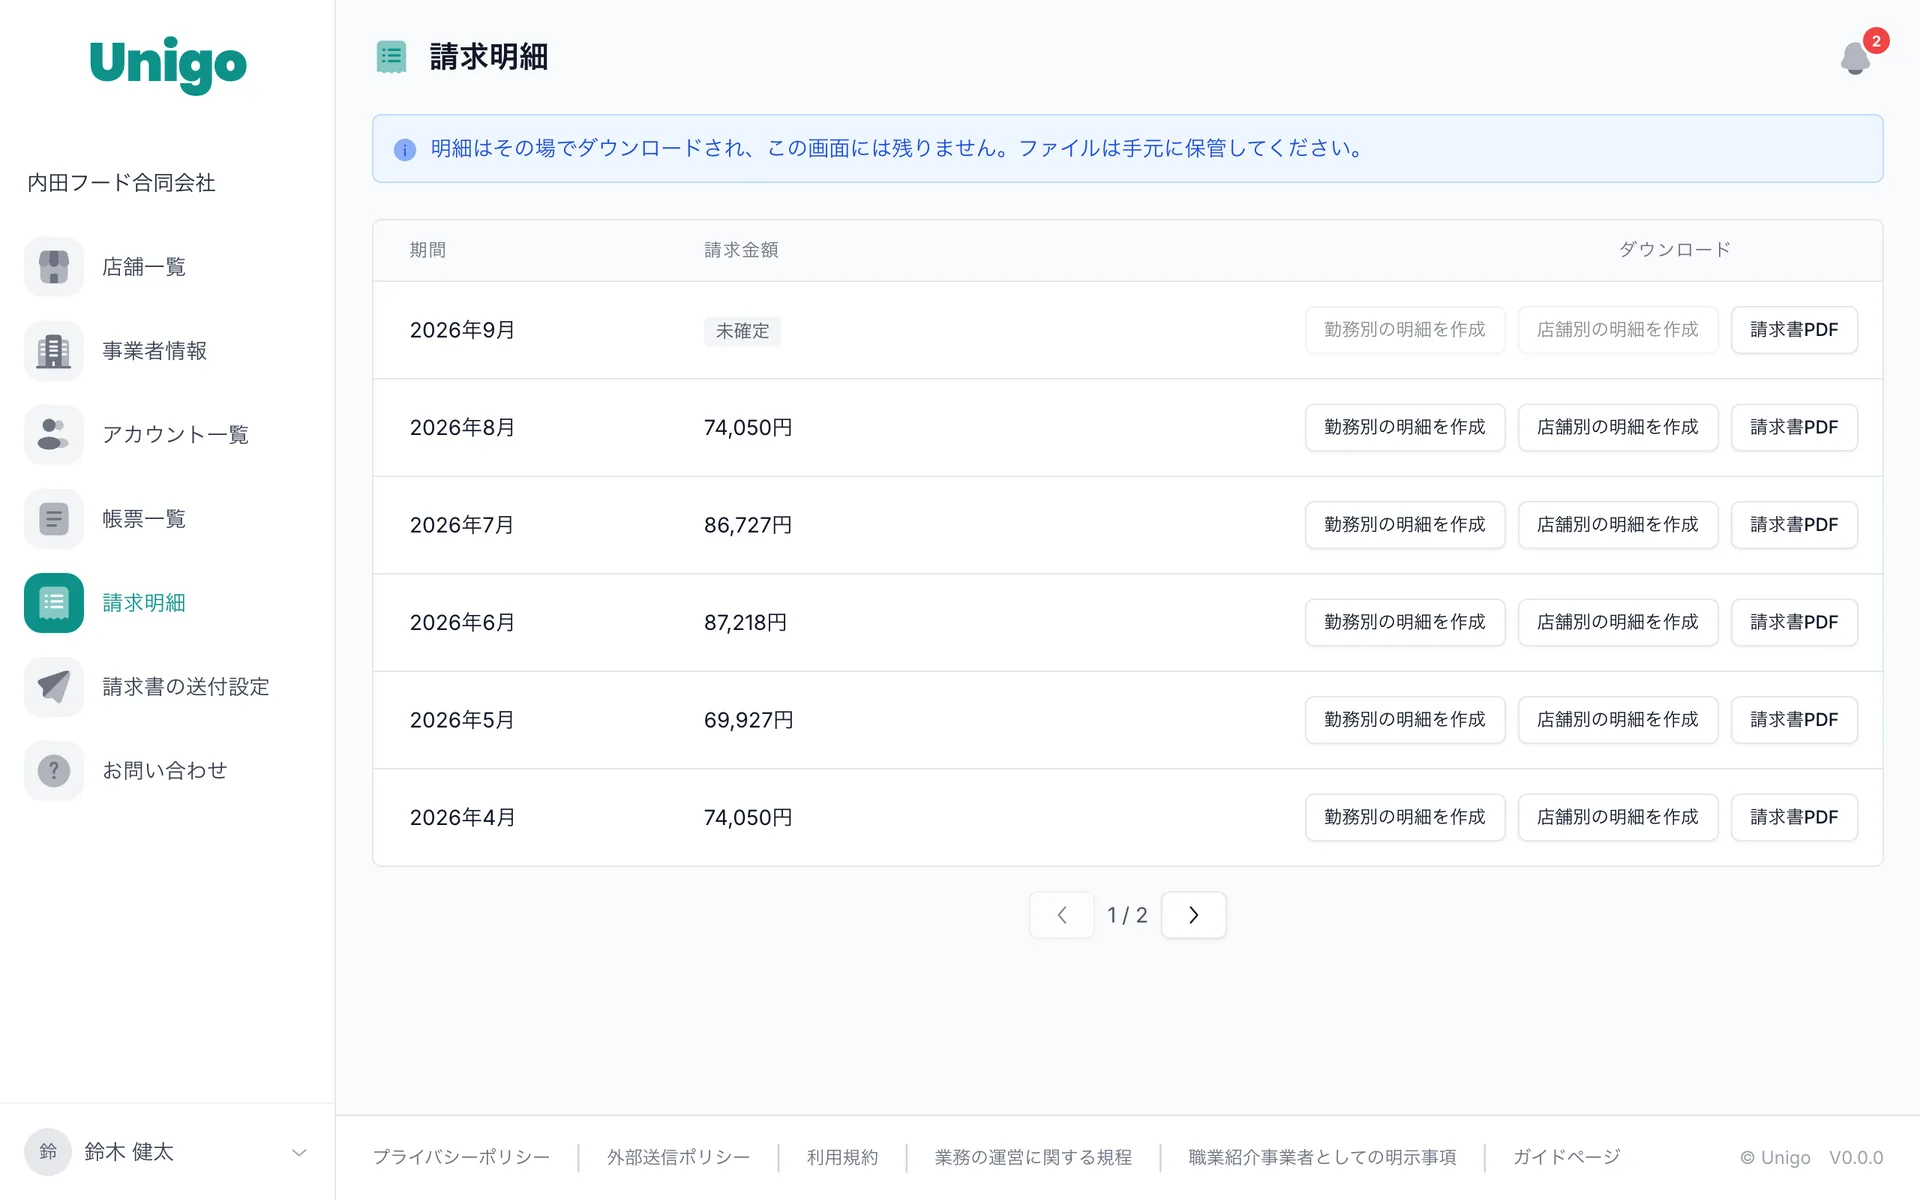Click the 事業者情報 building icon
This screenshot has width=1920, height=1200.
[x=54, y=351]
